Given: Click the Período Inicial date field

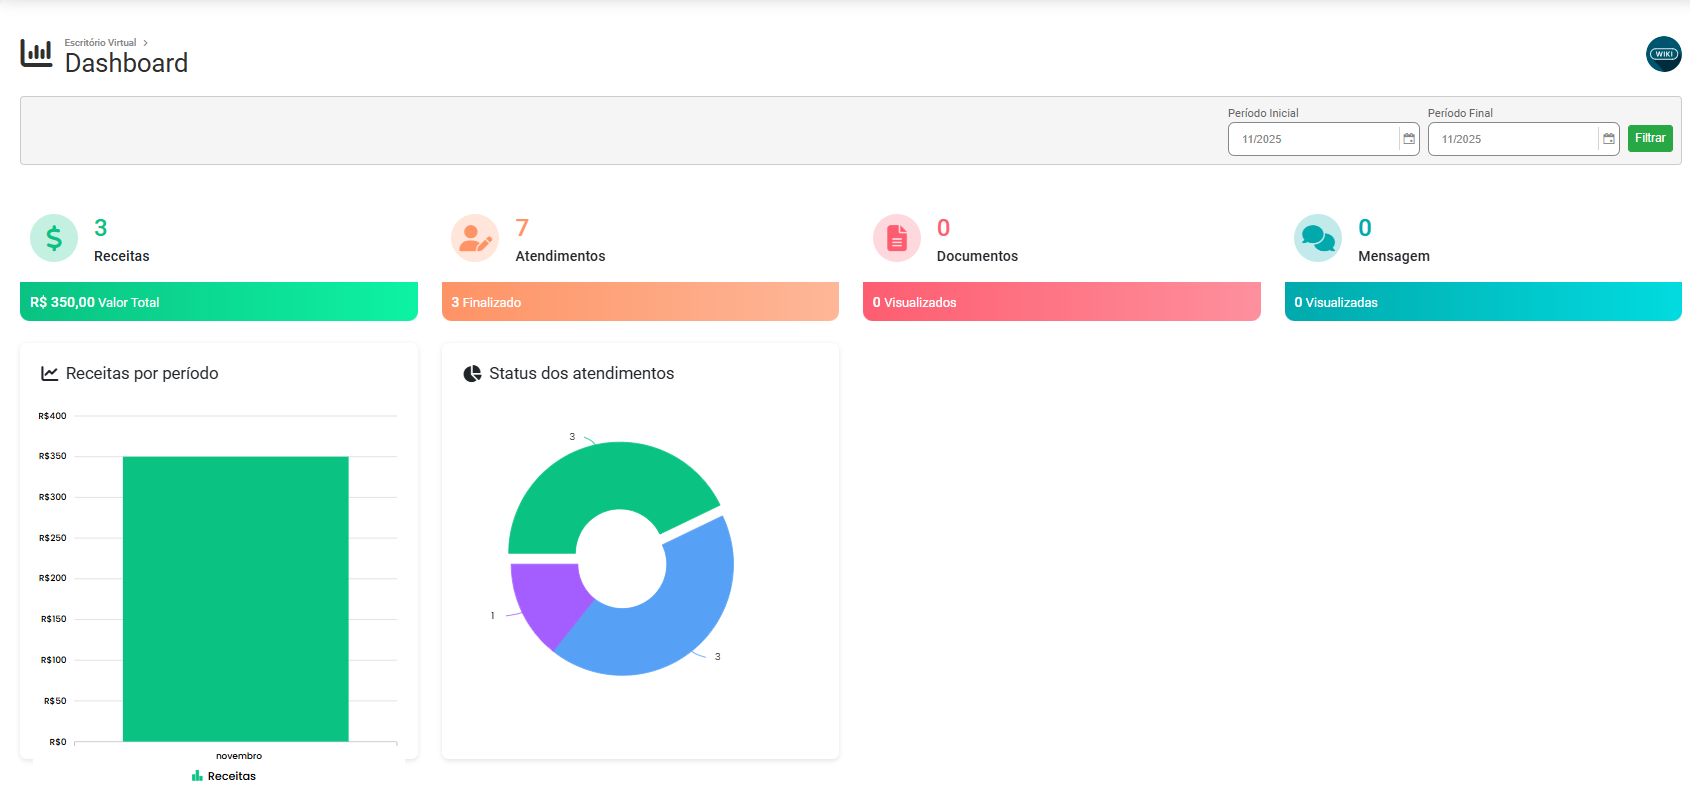Looking at the screenshot, I should point(1313,139).
